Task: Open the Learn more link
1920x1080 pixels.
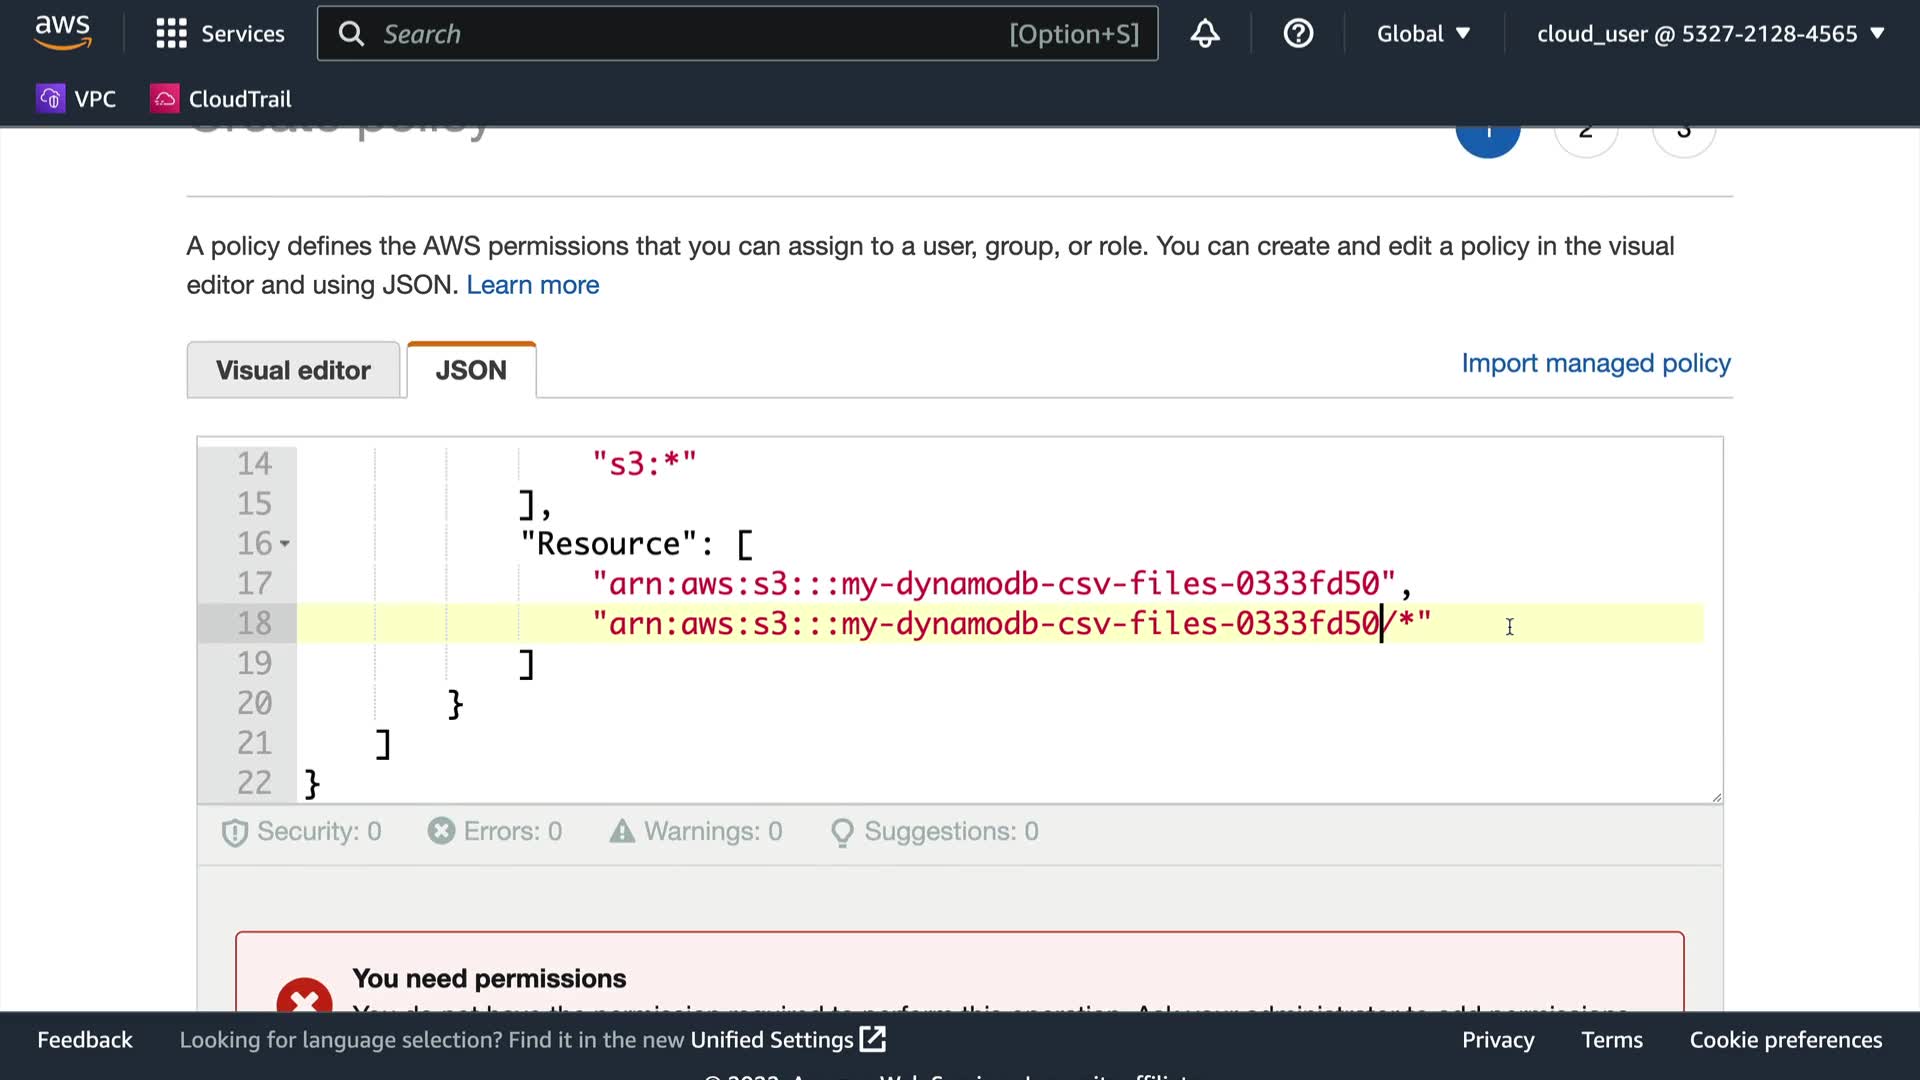Action: pos(532,285)
